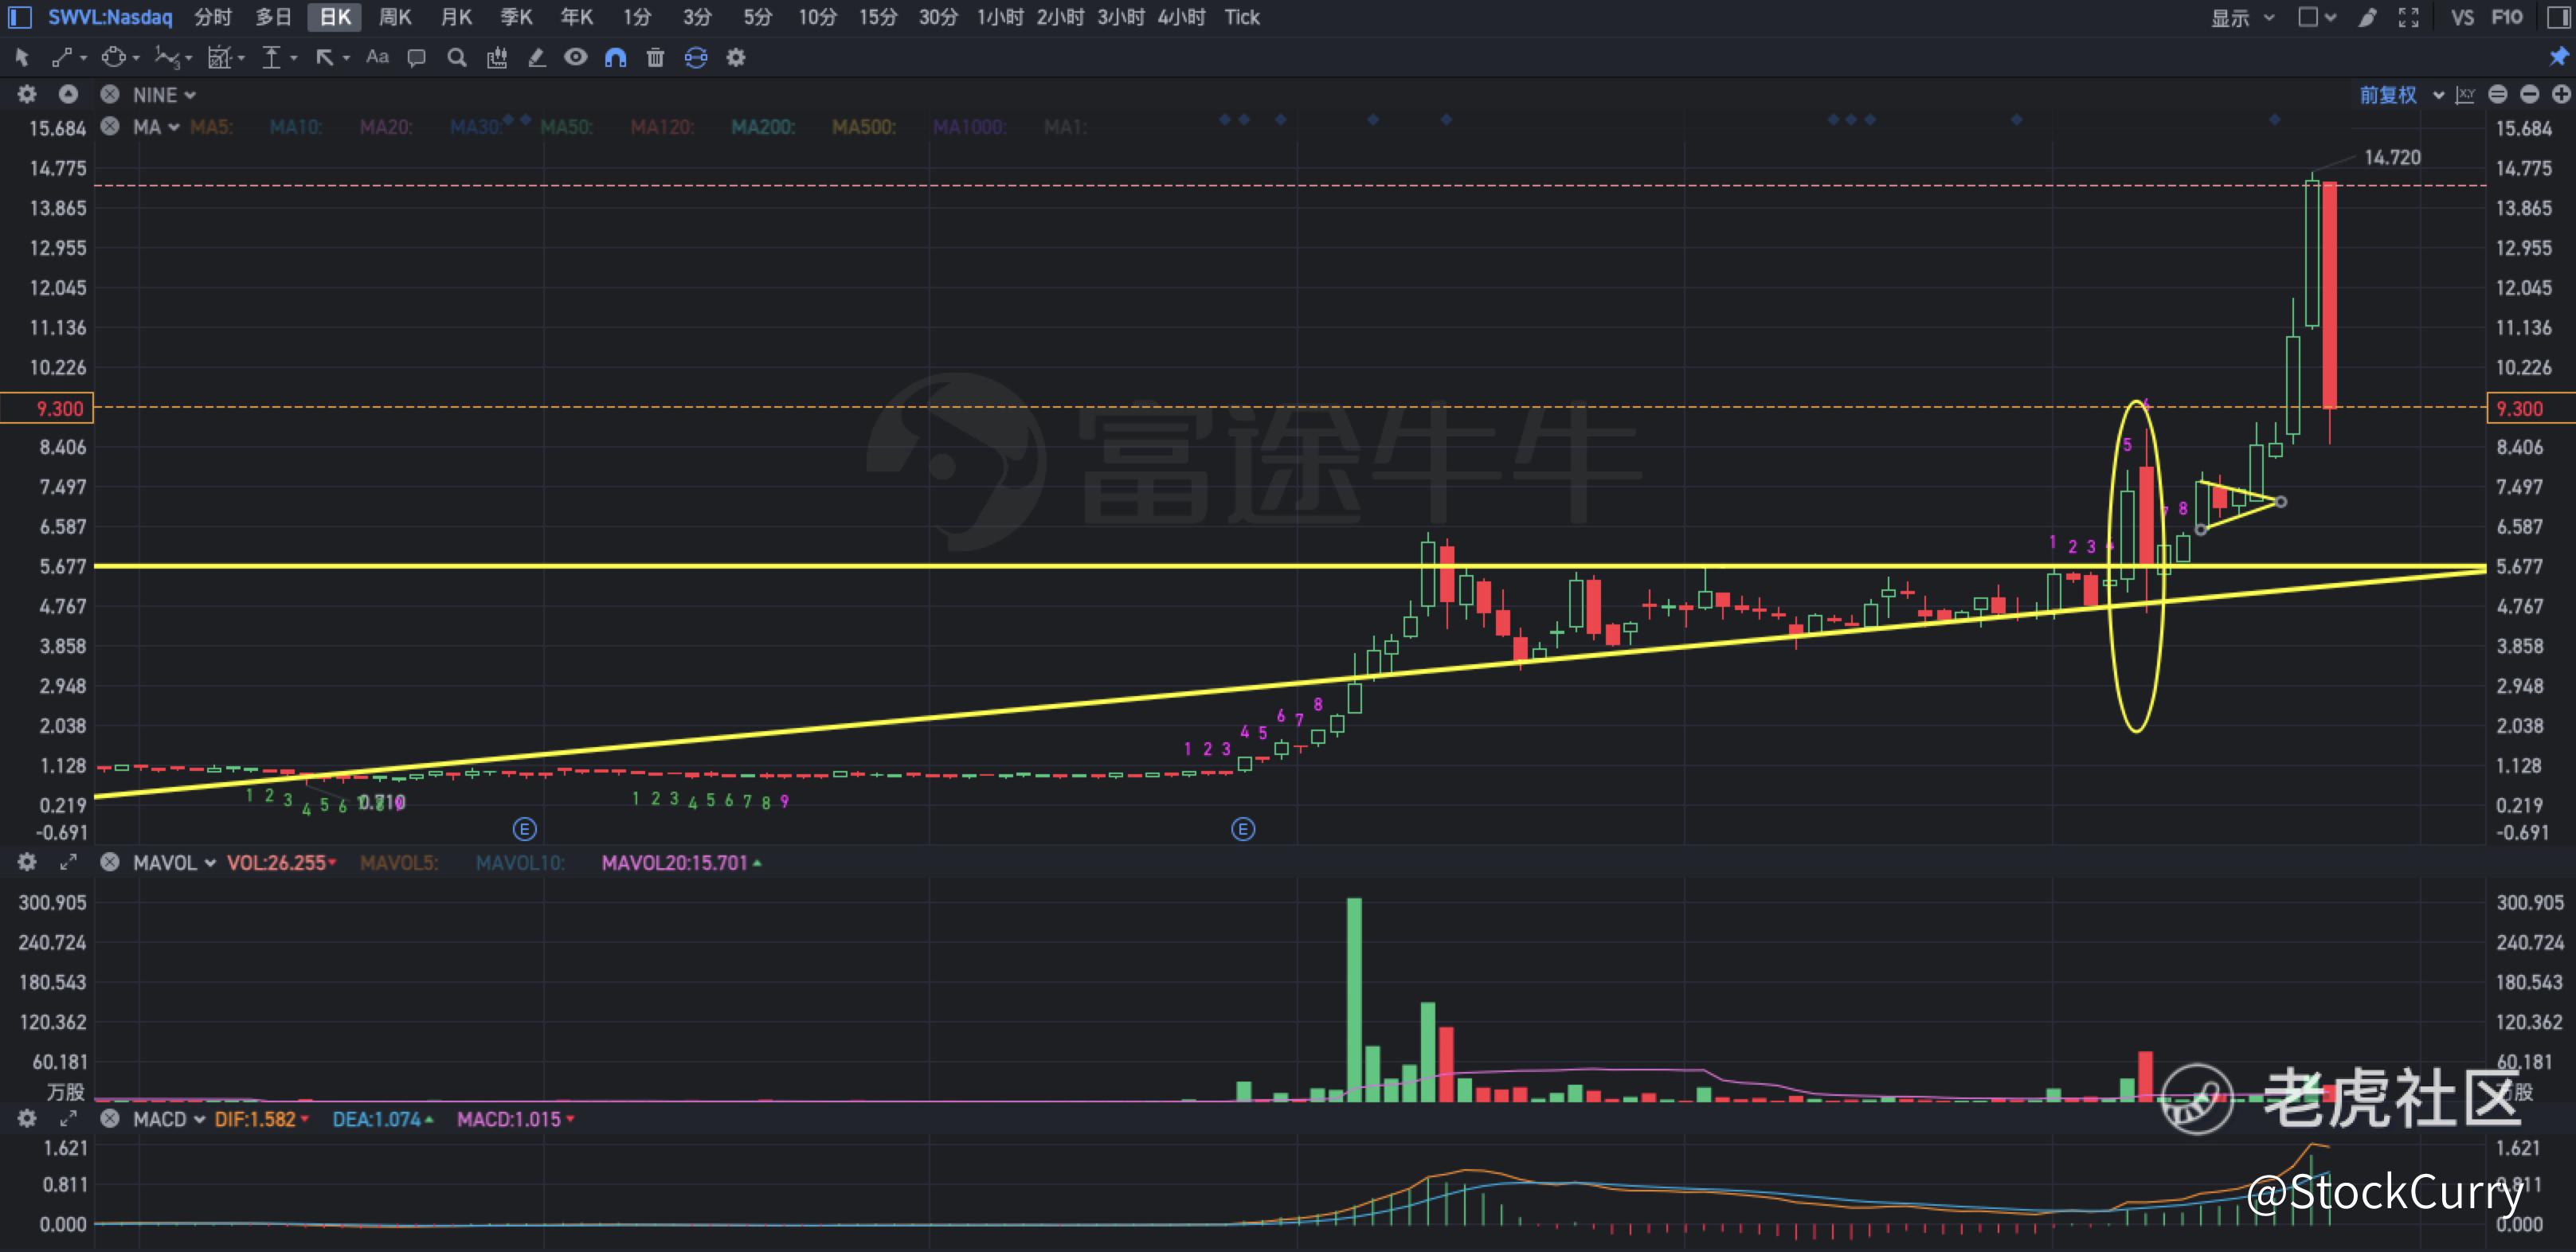Click the VS compare button
Viewport: 2576px width, 1252px height.
tap(2462, 17)
